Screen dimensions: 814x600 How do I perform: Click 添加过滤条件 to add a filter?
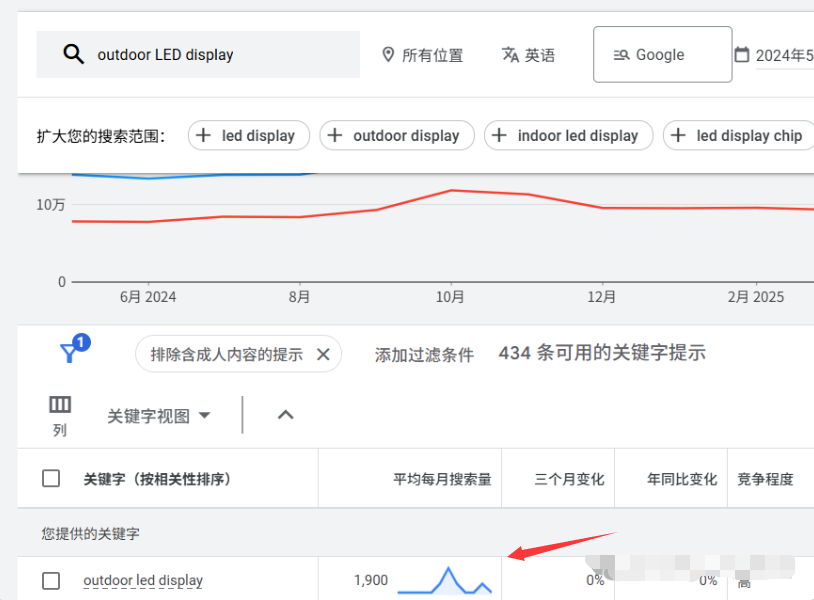(424, 354)
